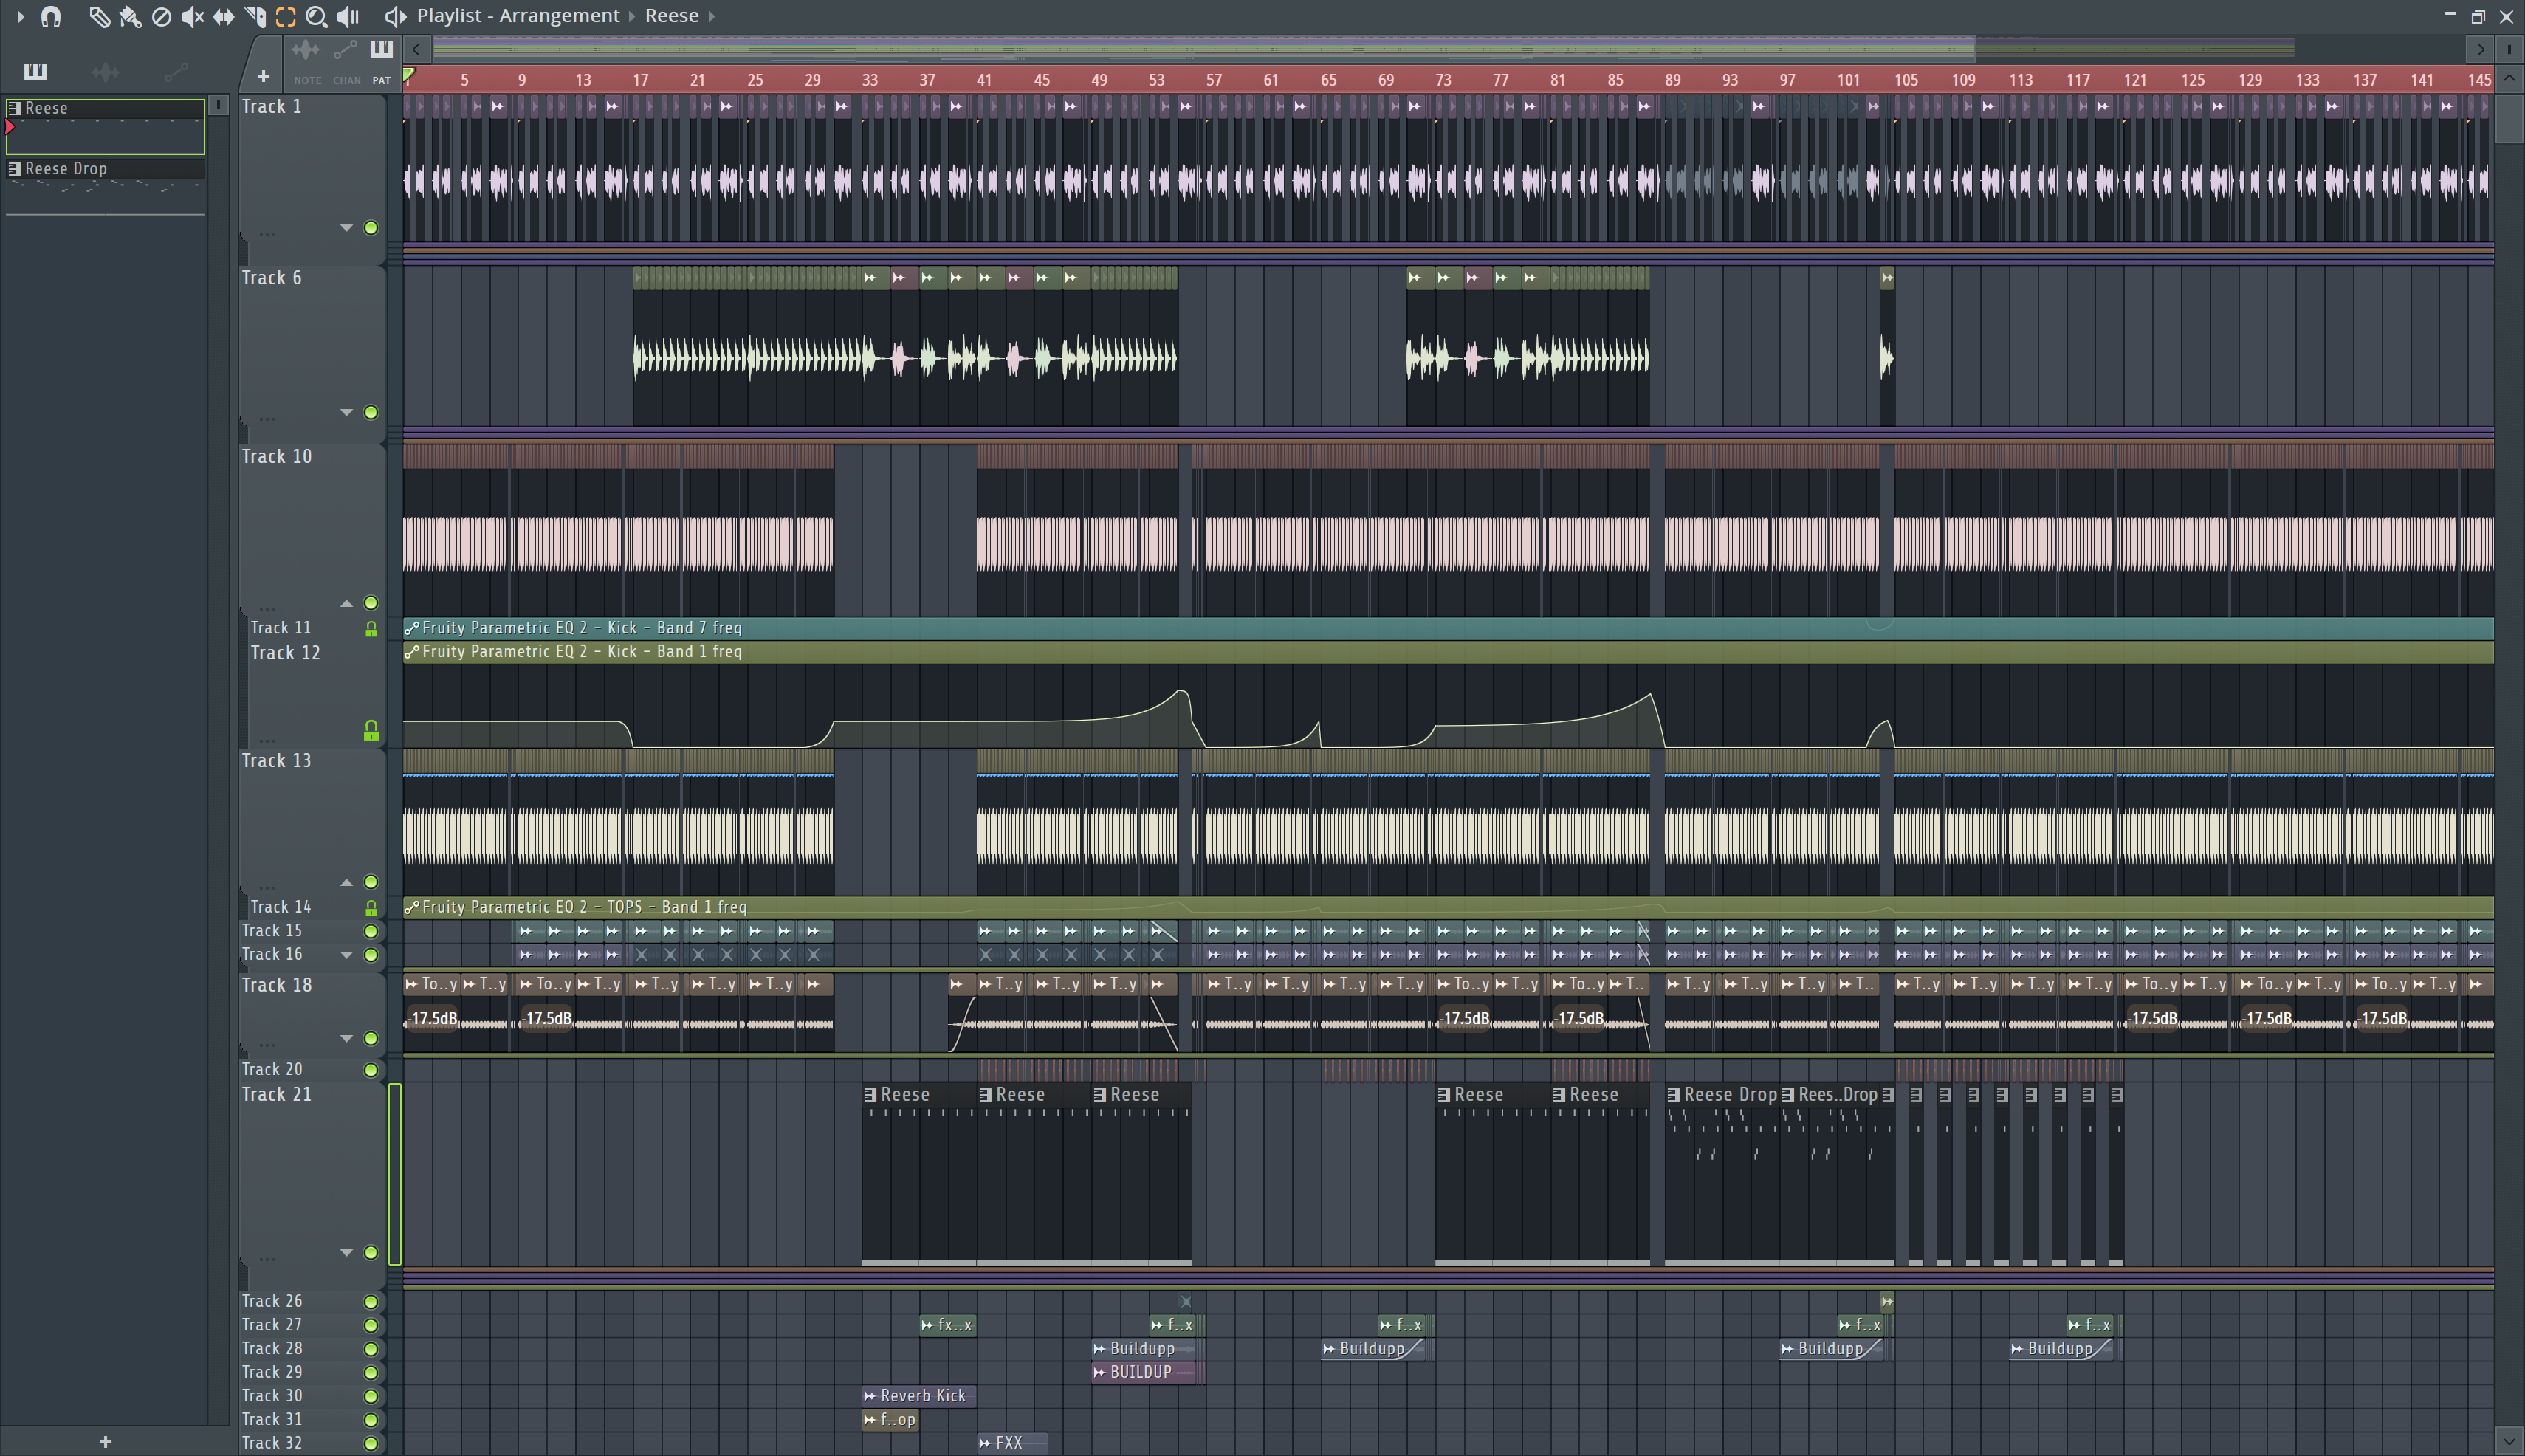Select TOPS Band 1 freq automation clip

pyautogui.click(x=1448, y=907)
